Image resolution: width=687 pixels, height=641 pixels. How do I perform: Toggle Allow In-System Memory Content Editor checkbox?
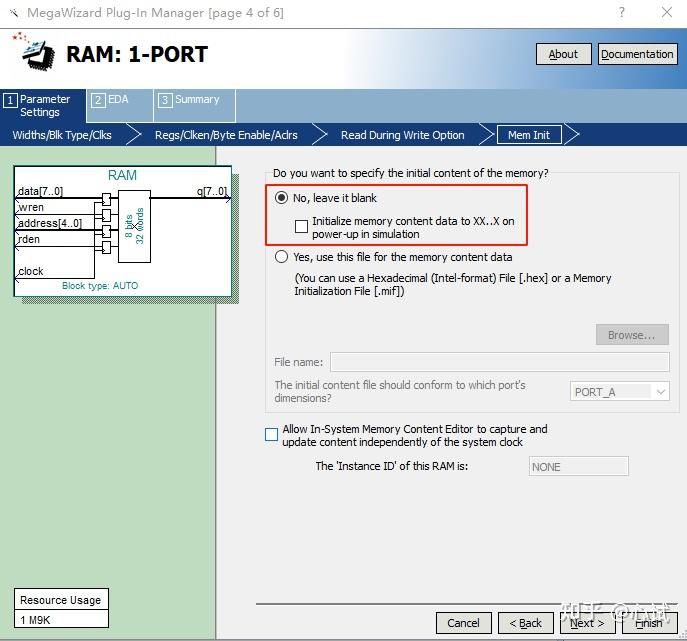pos(271,435)
